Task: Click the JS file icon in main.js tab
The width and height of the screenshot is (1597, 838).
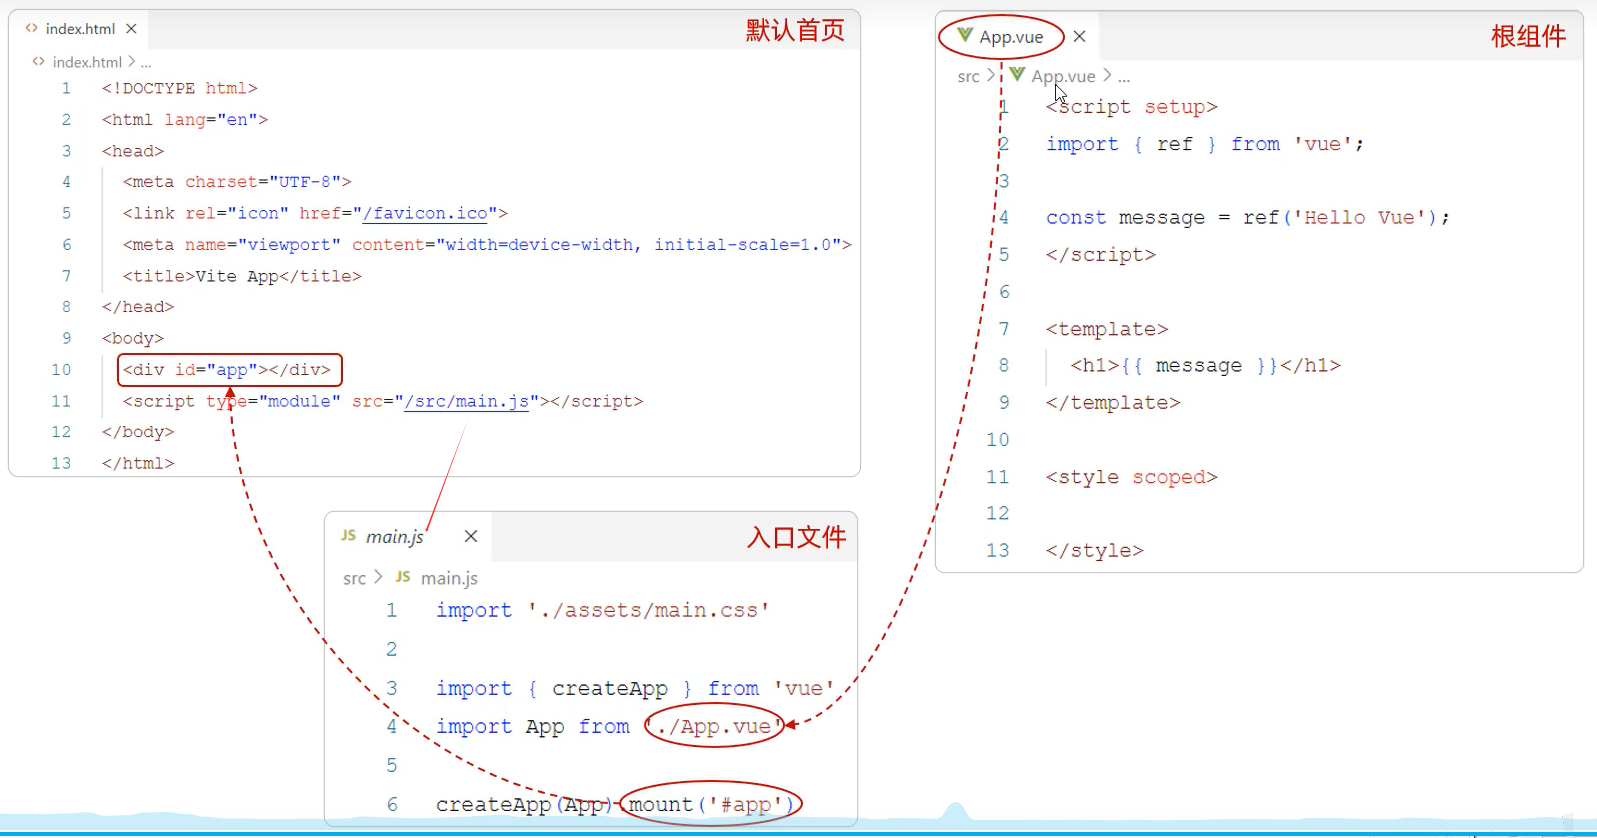Action: (x=348, y=536)
